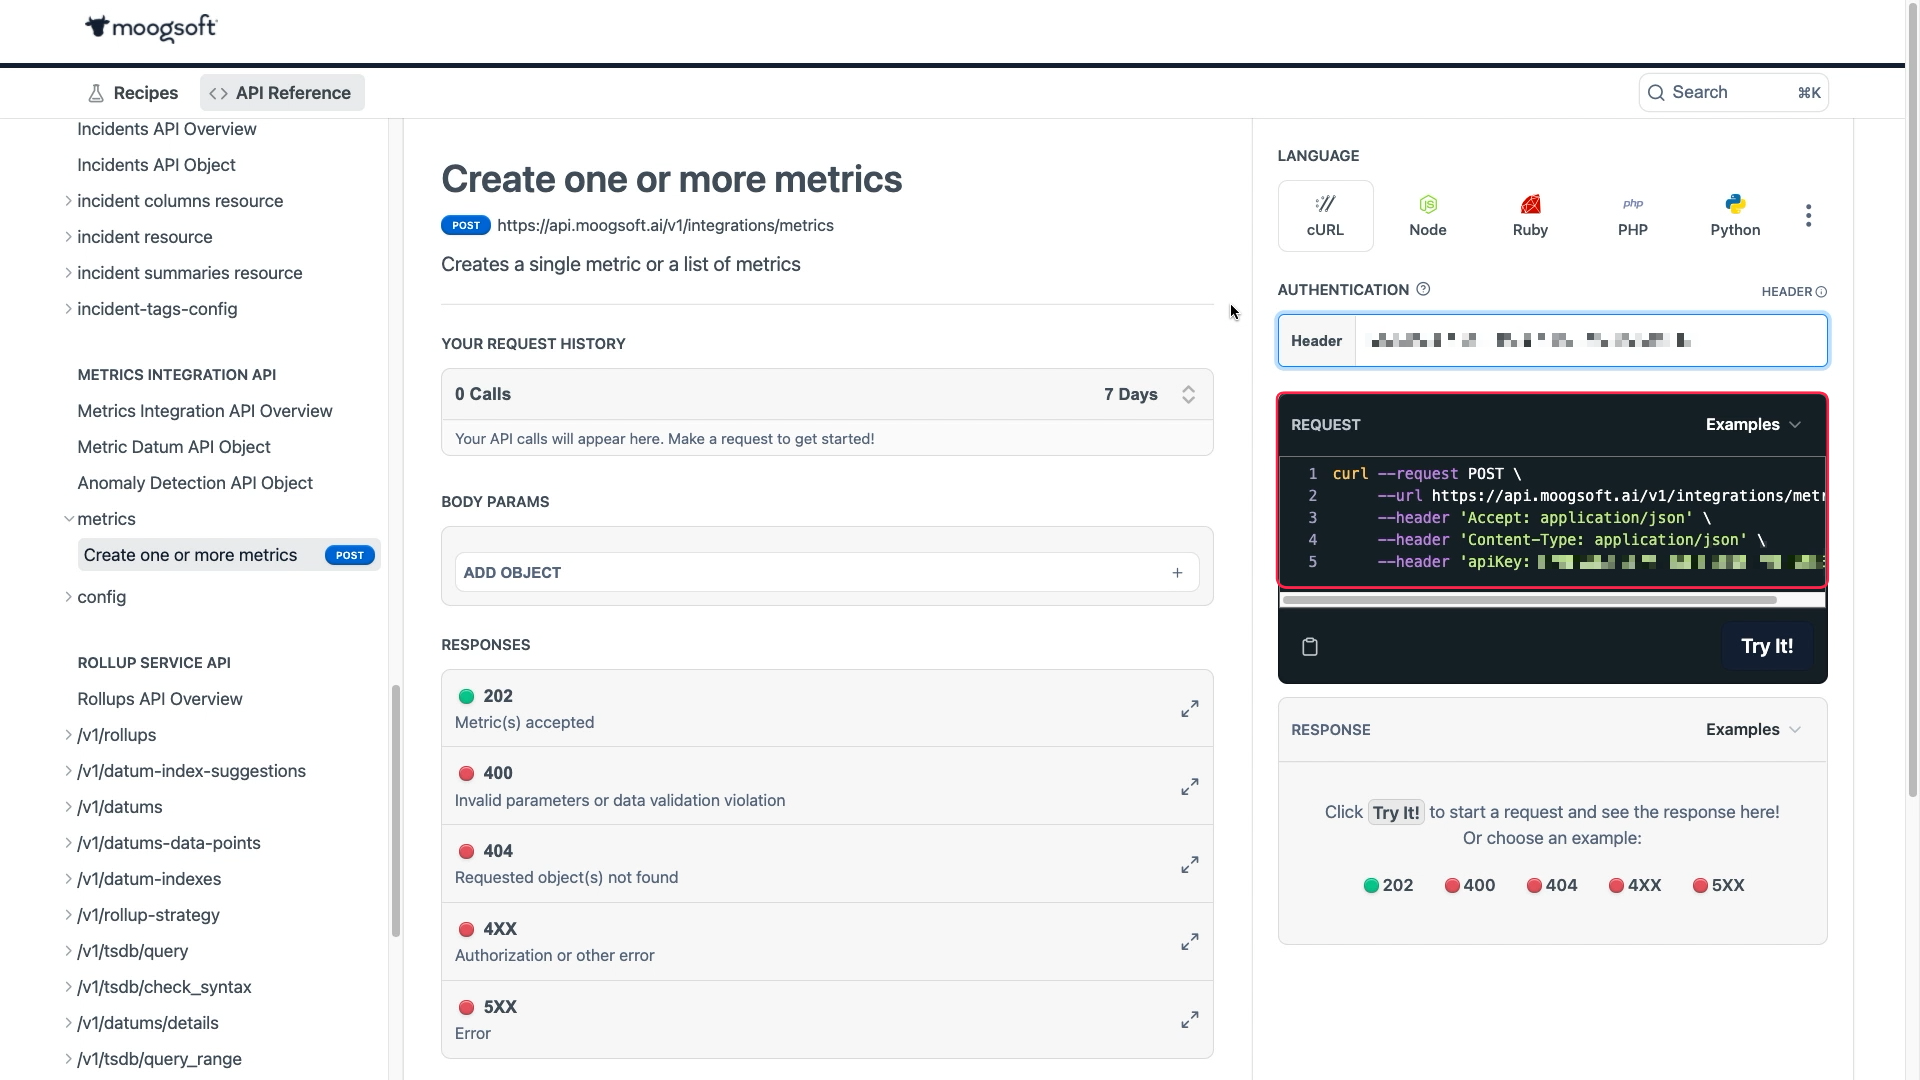Expand incident summaries resource
1920x1080 pixels.
tap(68, 273)
